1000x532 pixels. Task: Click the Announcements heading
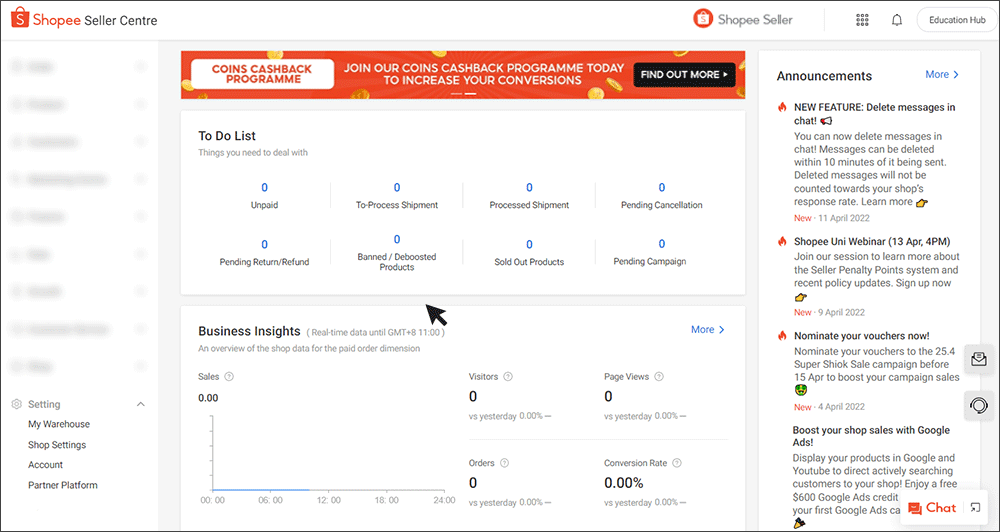824,76
